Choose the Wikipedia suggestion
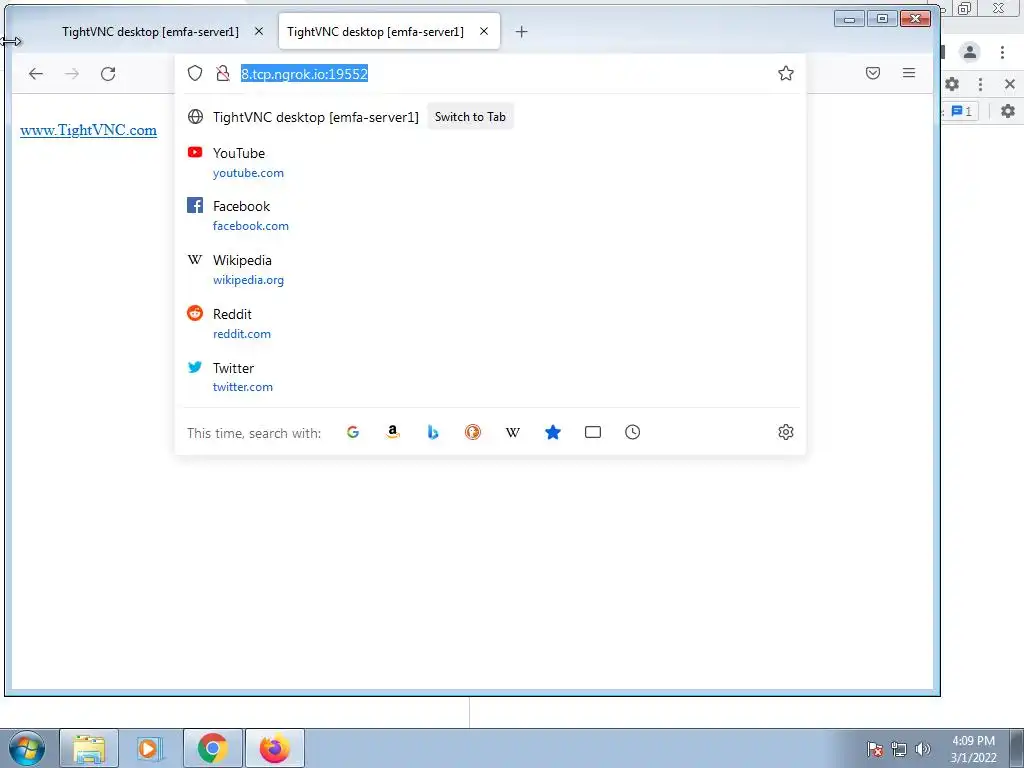The width and height of the screenshot is (1024, 768). tap(490, 270)
